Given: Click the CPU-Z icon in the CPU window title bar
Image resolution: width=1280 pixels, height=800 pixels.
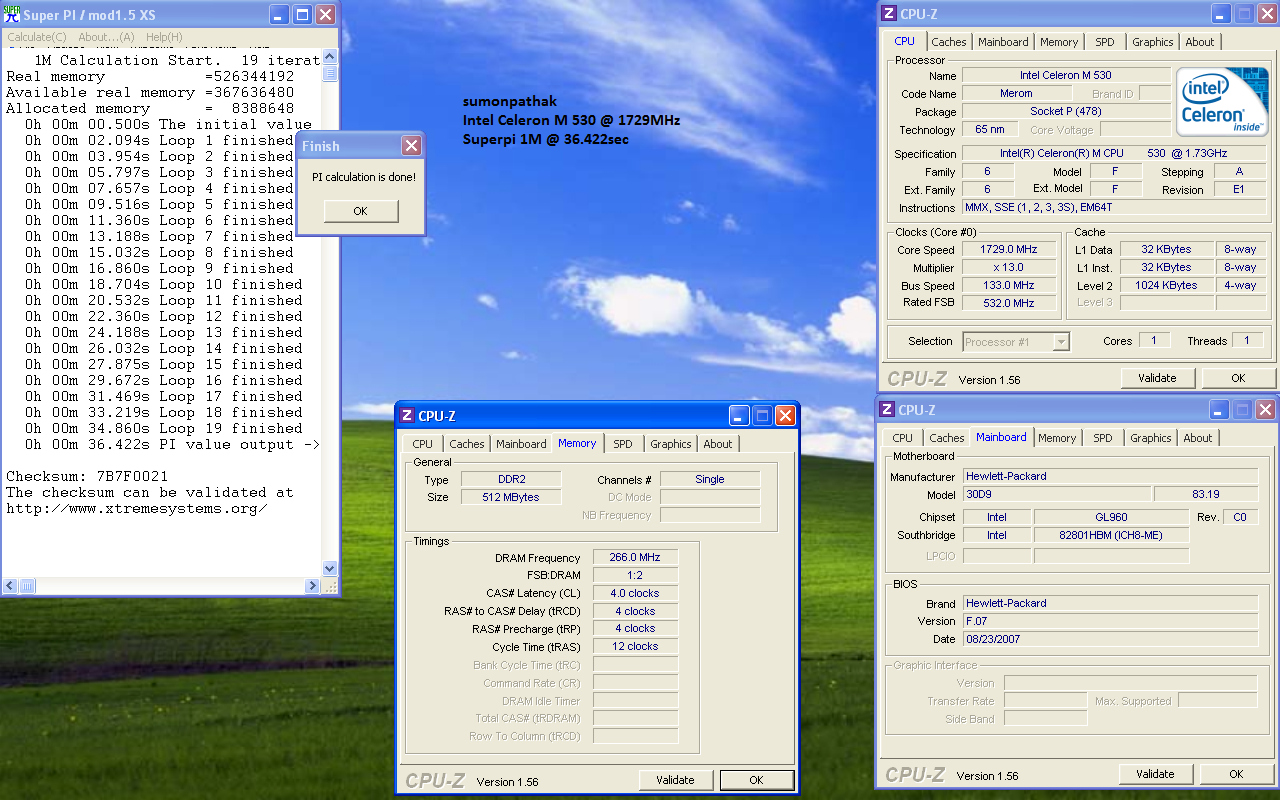Looking at the screenshot, I should point(888,14).
